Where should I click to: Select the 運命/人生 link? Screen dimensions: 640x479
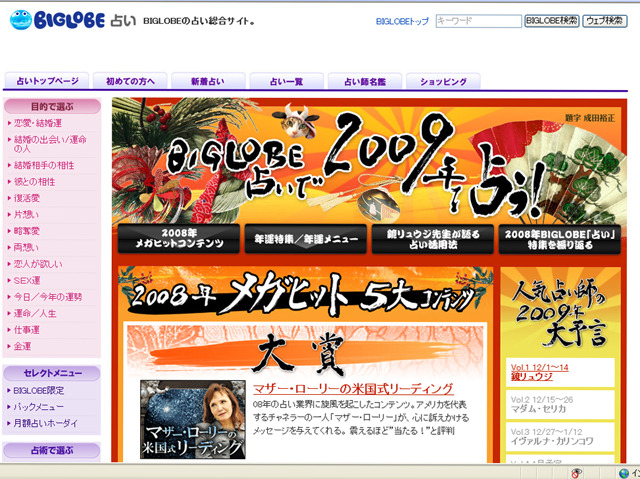coord(35,313)
